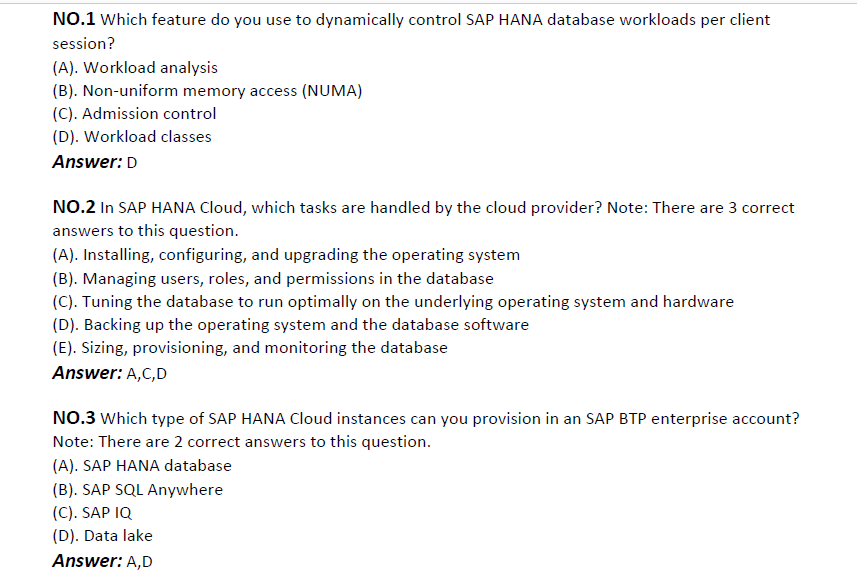The height and width of the screenshot is (577, 857).
Task: Select option (A) Workload analysis
Action: [x=135, y=68]
